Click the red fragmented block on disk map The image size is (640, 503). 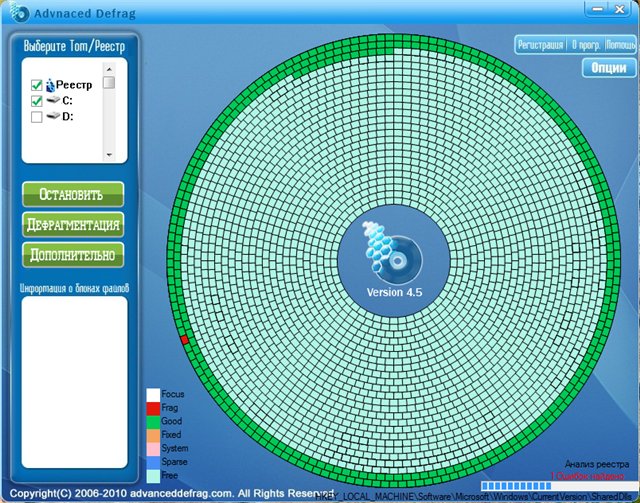pyautogui.click(x=185, y=341)
